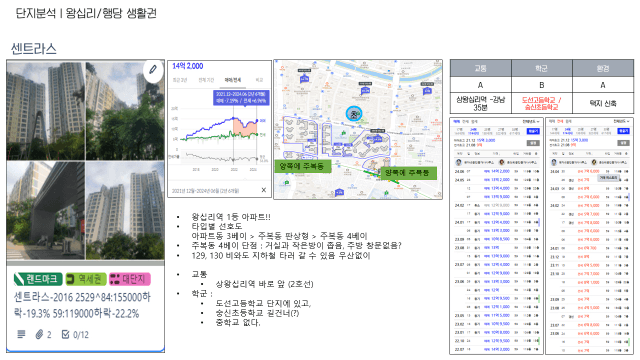Click the 택지 신축 cell
Screen dimensions: 640x360
(x=603, y=103)
